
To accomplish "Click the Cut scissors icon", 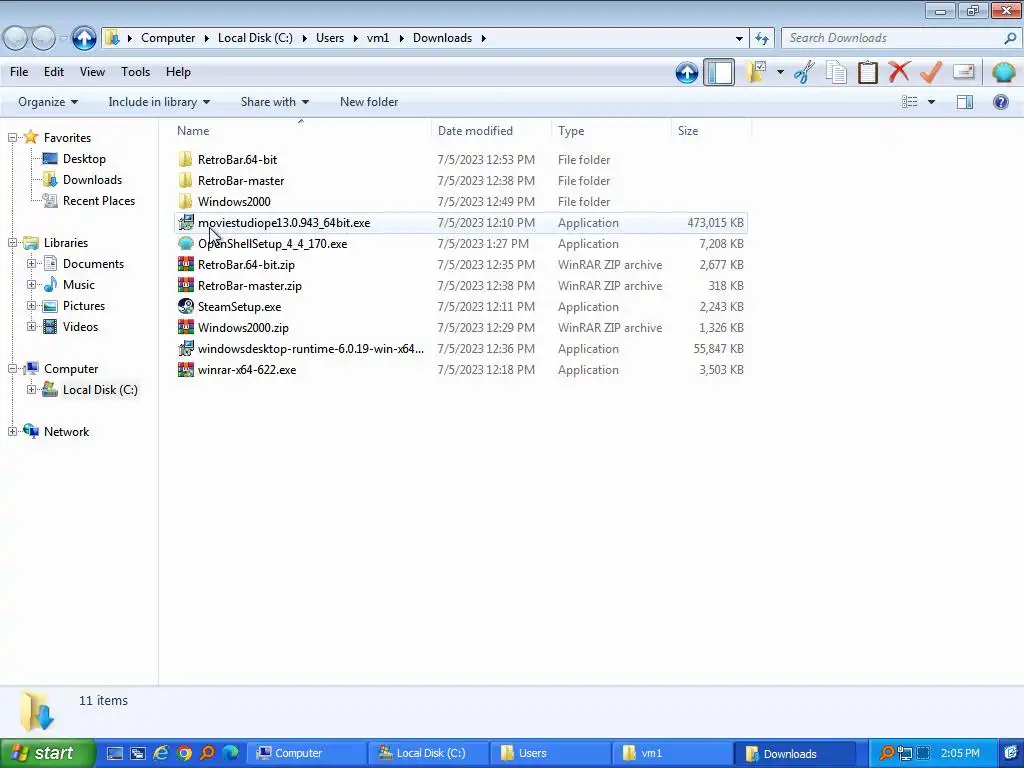I will pos(805,72).
